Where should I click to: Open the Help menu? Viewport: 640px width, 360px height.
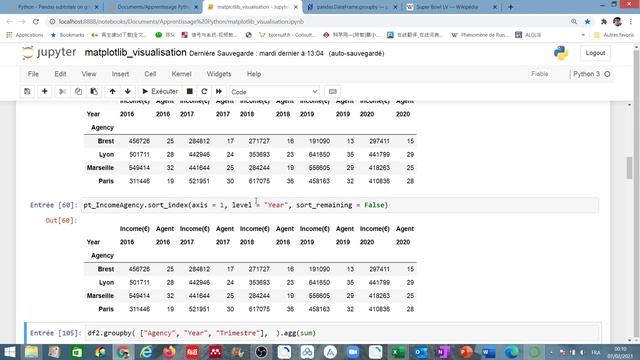click(x=253, y=74)
